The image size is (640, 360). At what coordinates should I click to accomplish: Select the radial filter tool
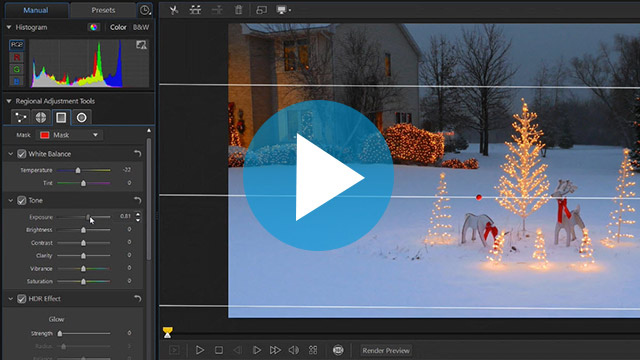pyautogui.click(x=82, y=118)
